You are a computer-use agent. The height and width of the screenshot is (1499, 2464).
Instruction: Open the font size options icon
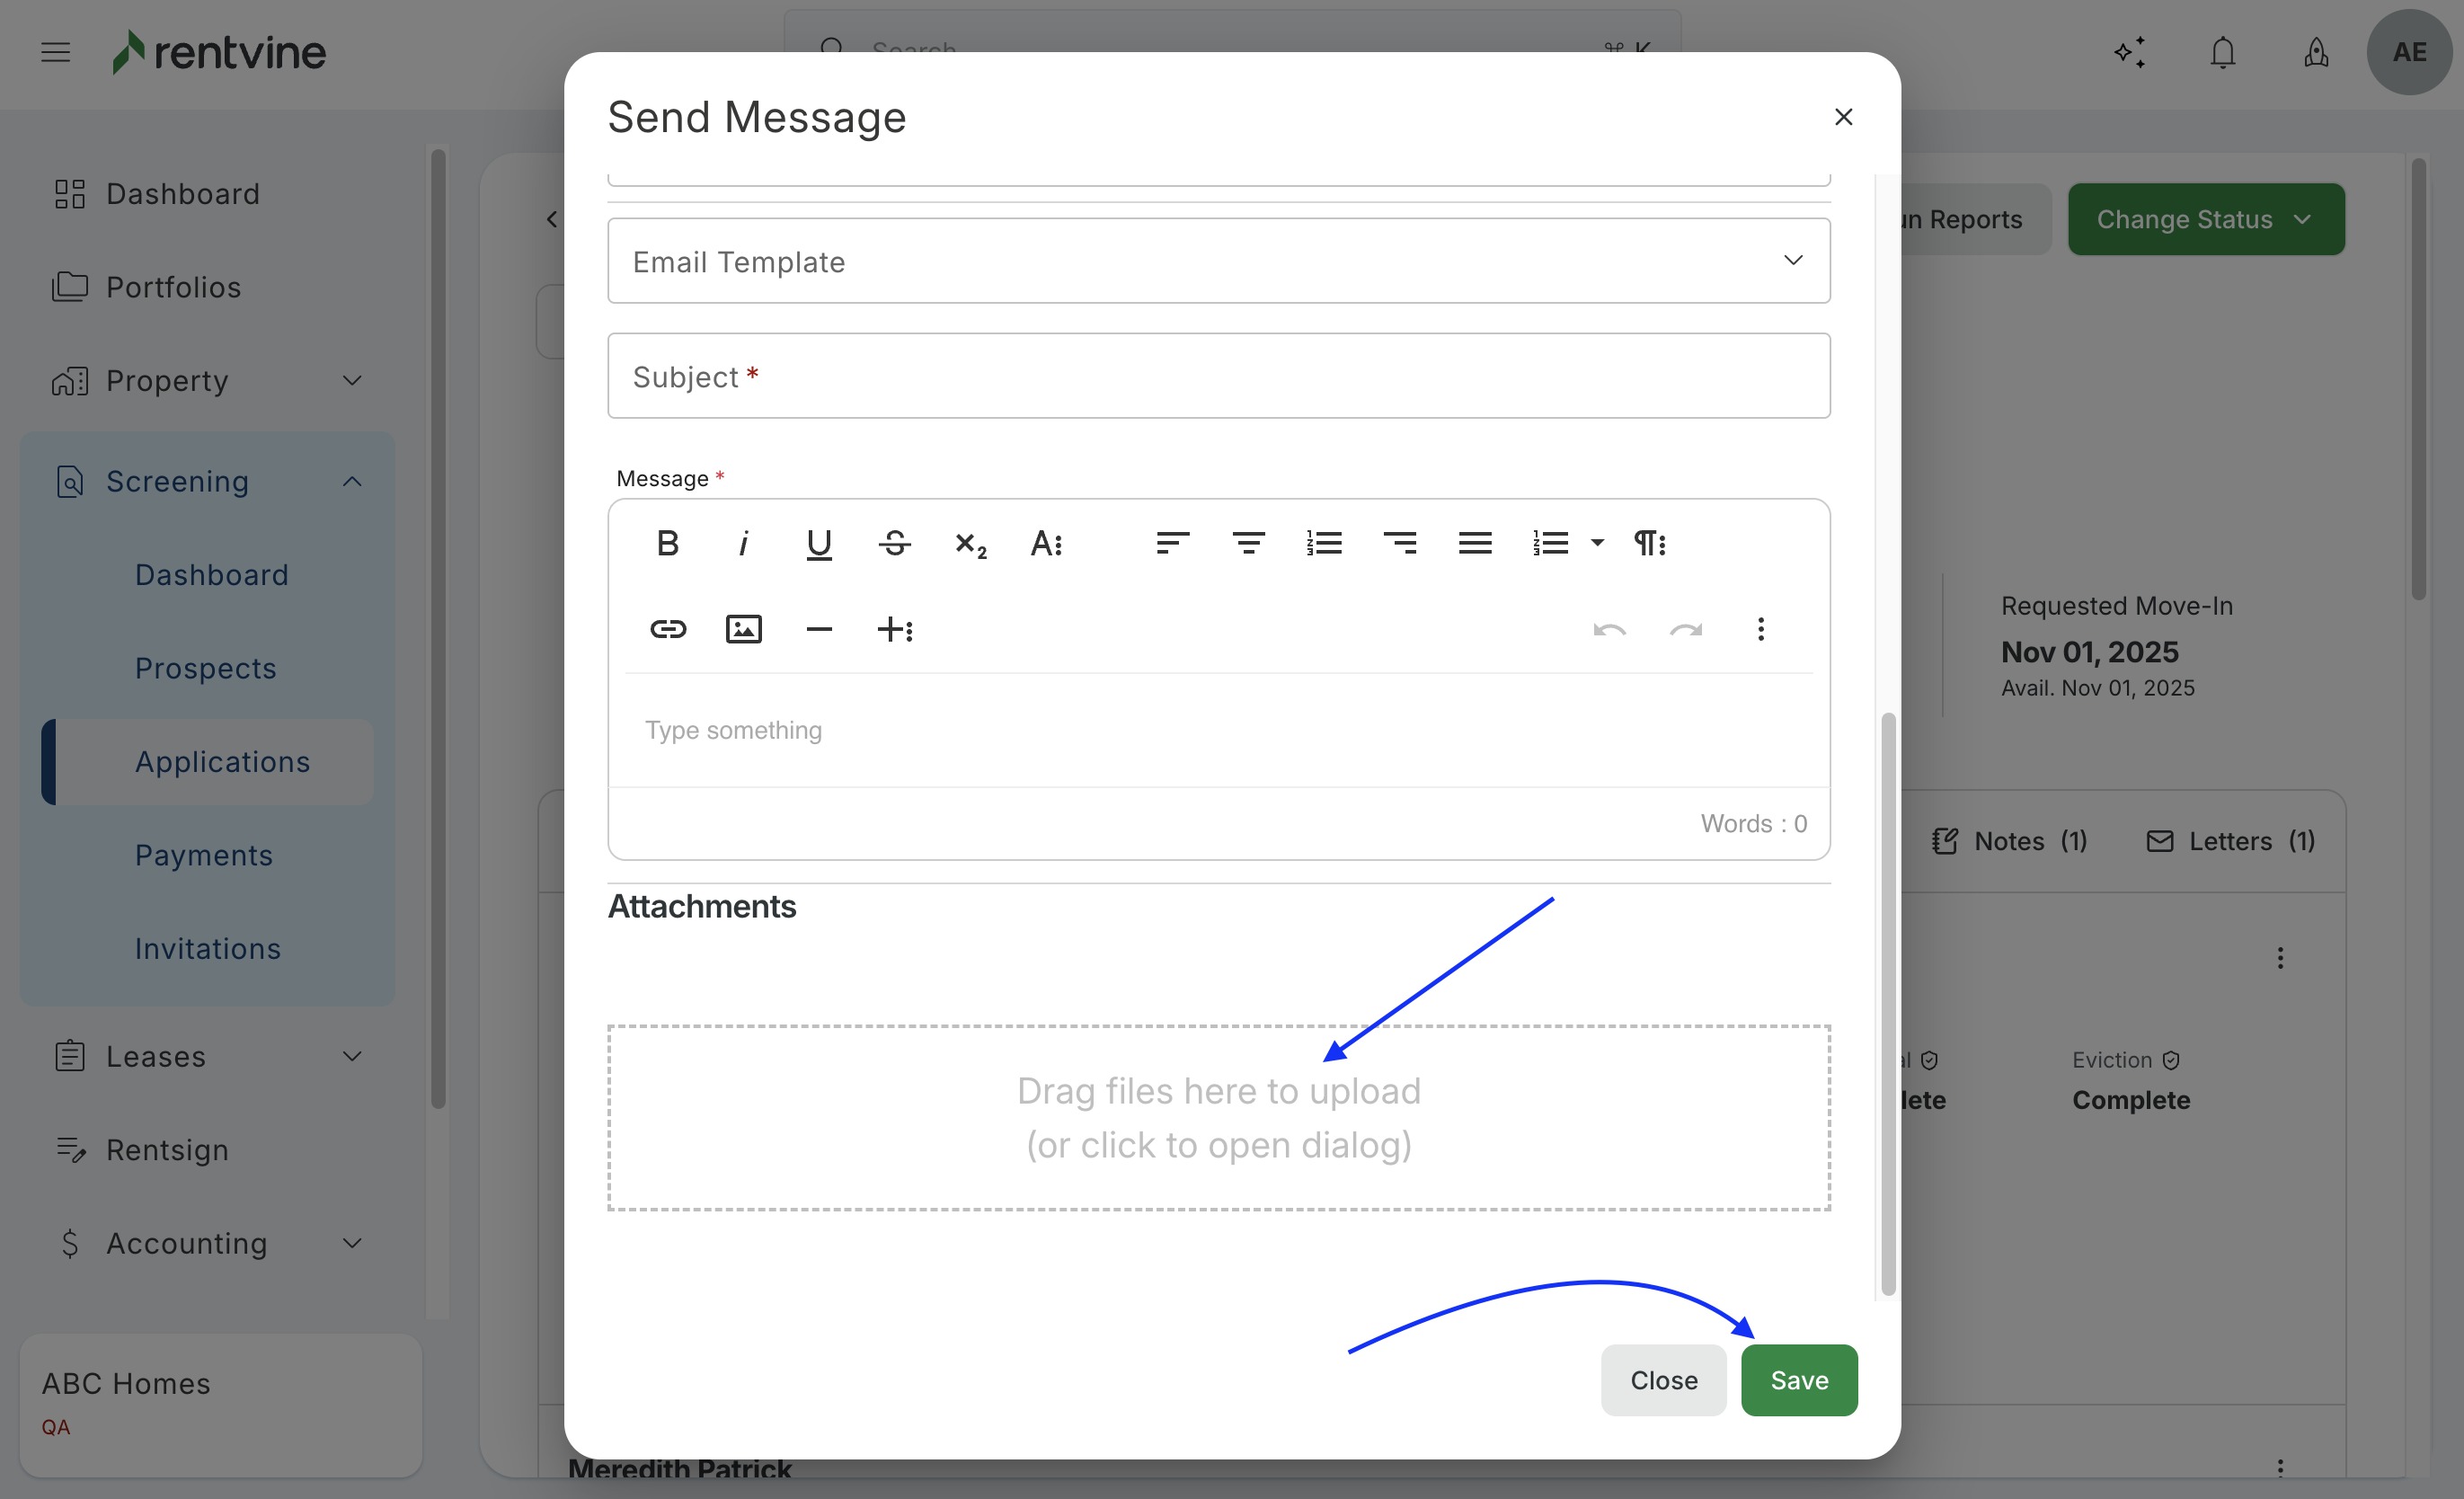[1046, 543]
